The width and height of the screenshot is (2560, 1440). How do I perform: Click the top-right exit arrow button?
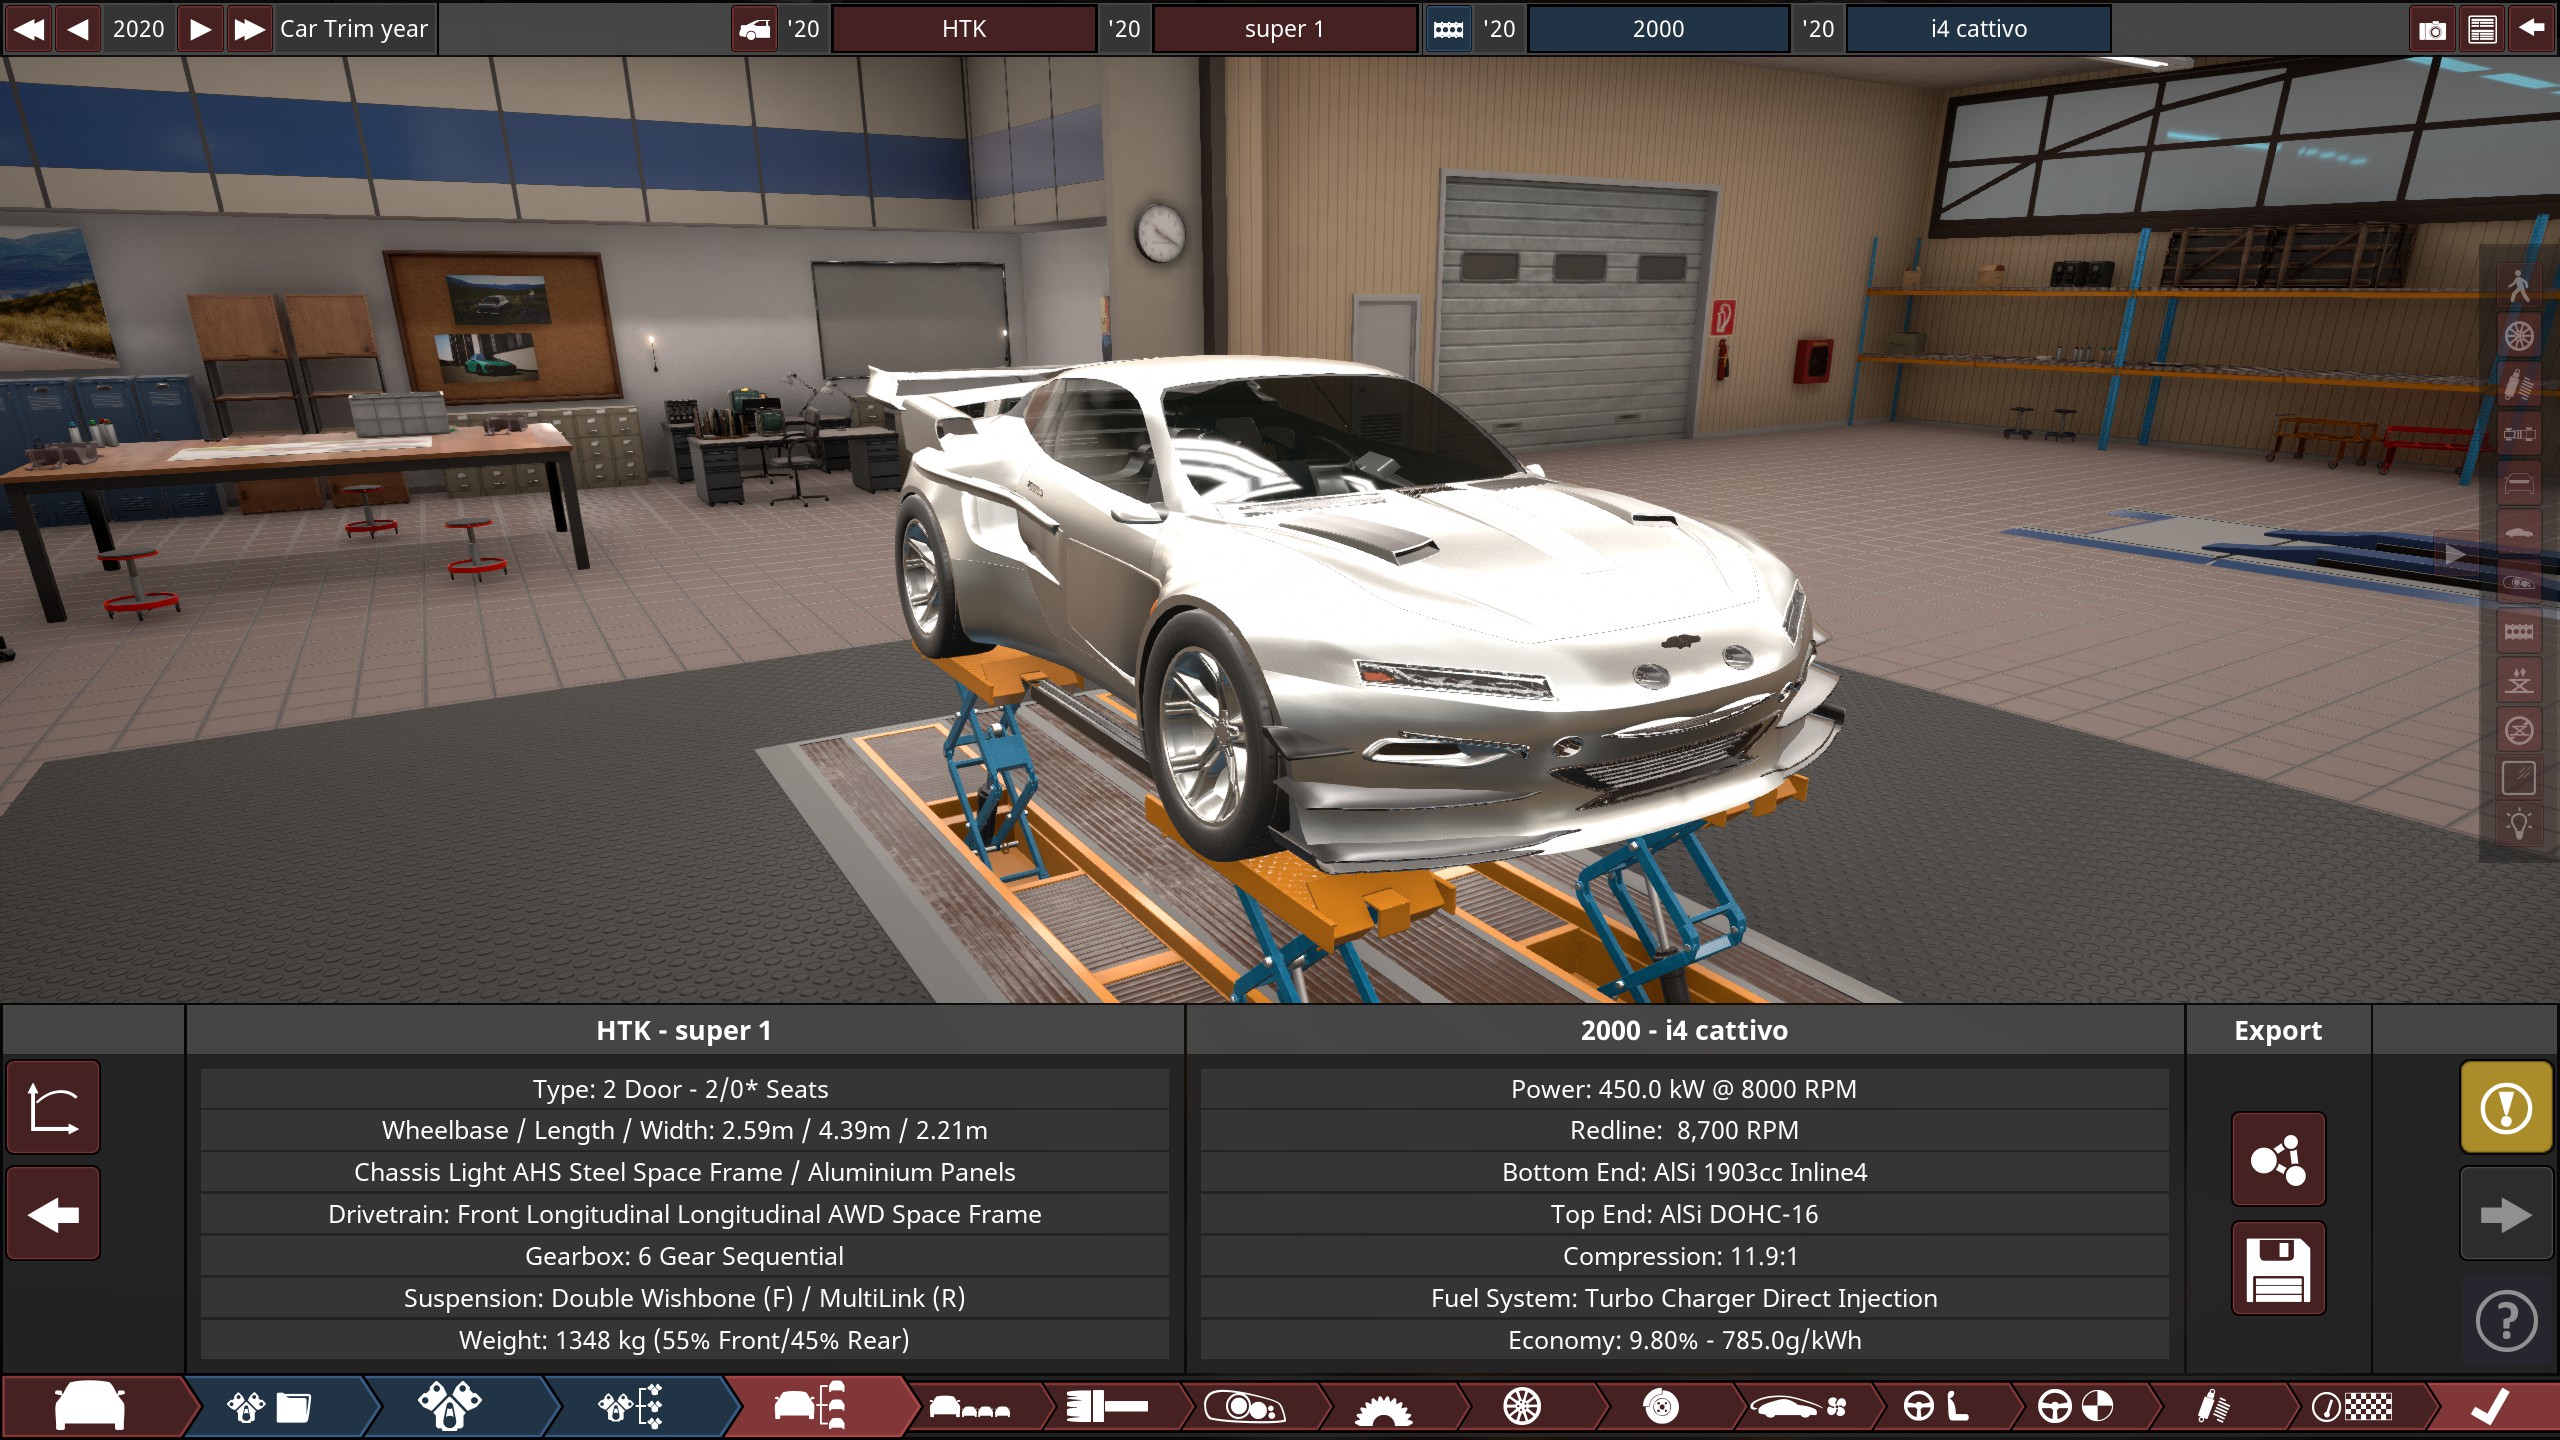(2531, 29)
